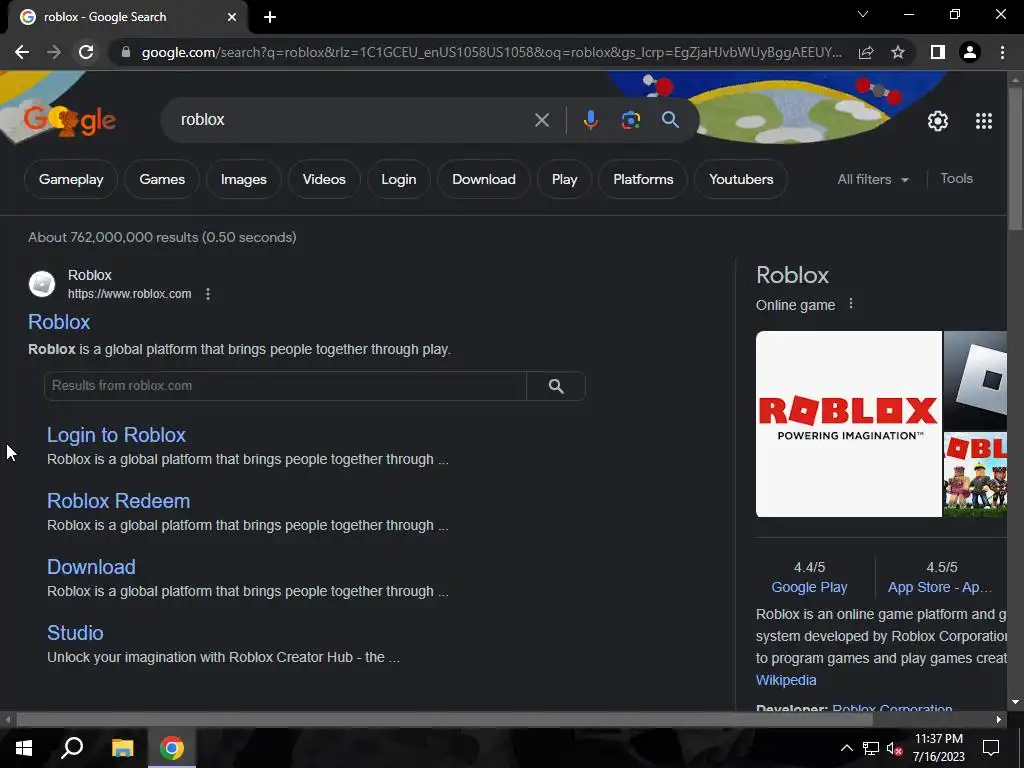This screenshot has width=1024, height=768.
Task: Select the Youtubers filter chip
Action: pos(741,179)
